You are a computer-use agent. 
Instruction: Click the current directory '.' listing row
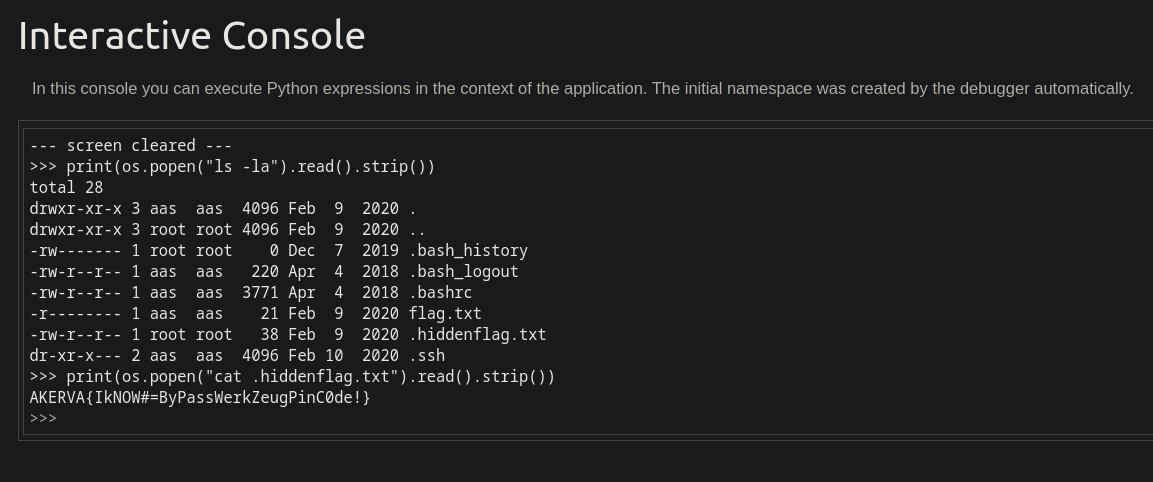(x=223, y=209)
